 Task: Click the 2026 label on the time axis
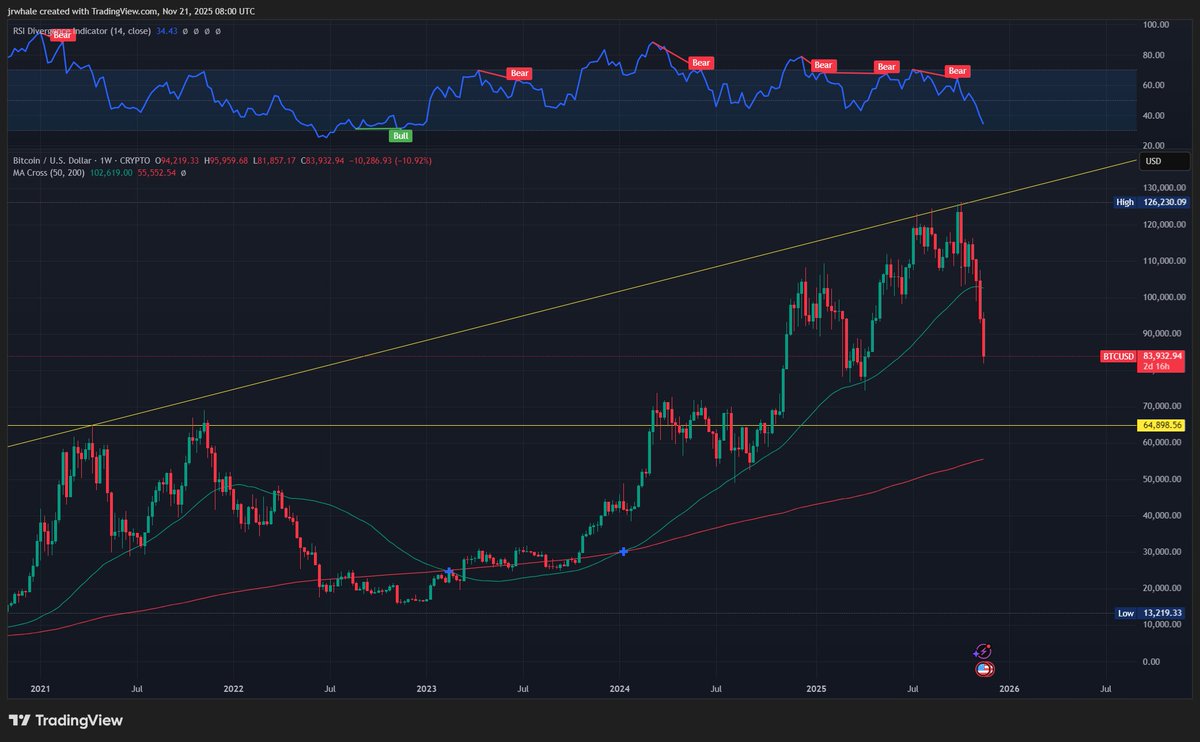click(x=1010, y=688)
